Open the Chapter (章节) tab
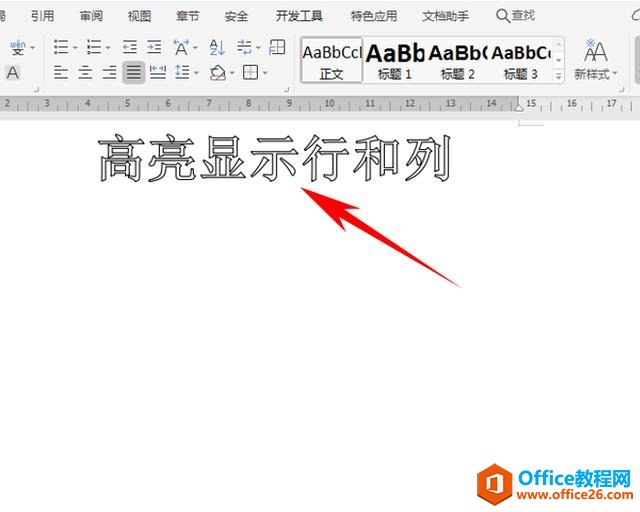Viewport: 640px width, 512px height. (188, 16)
